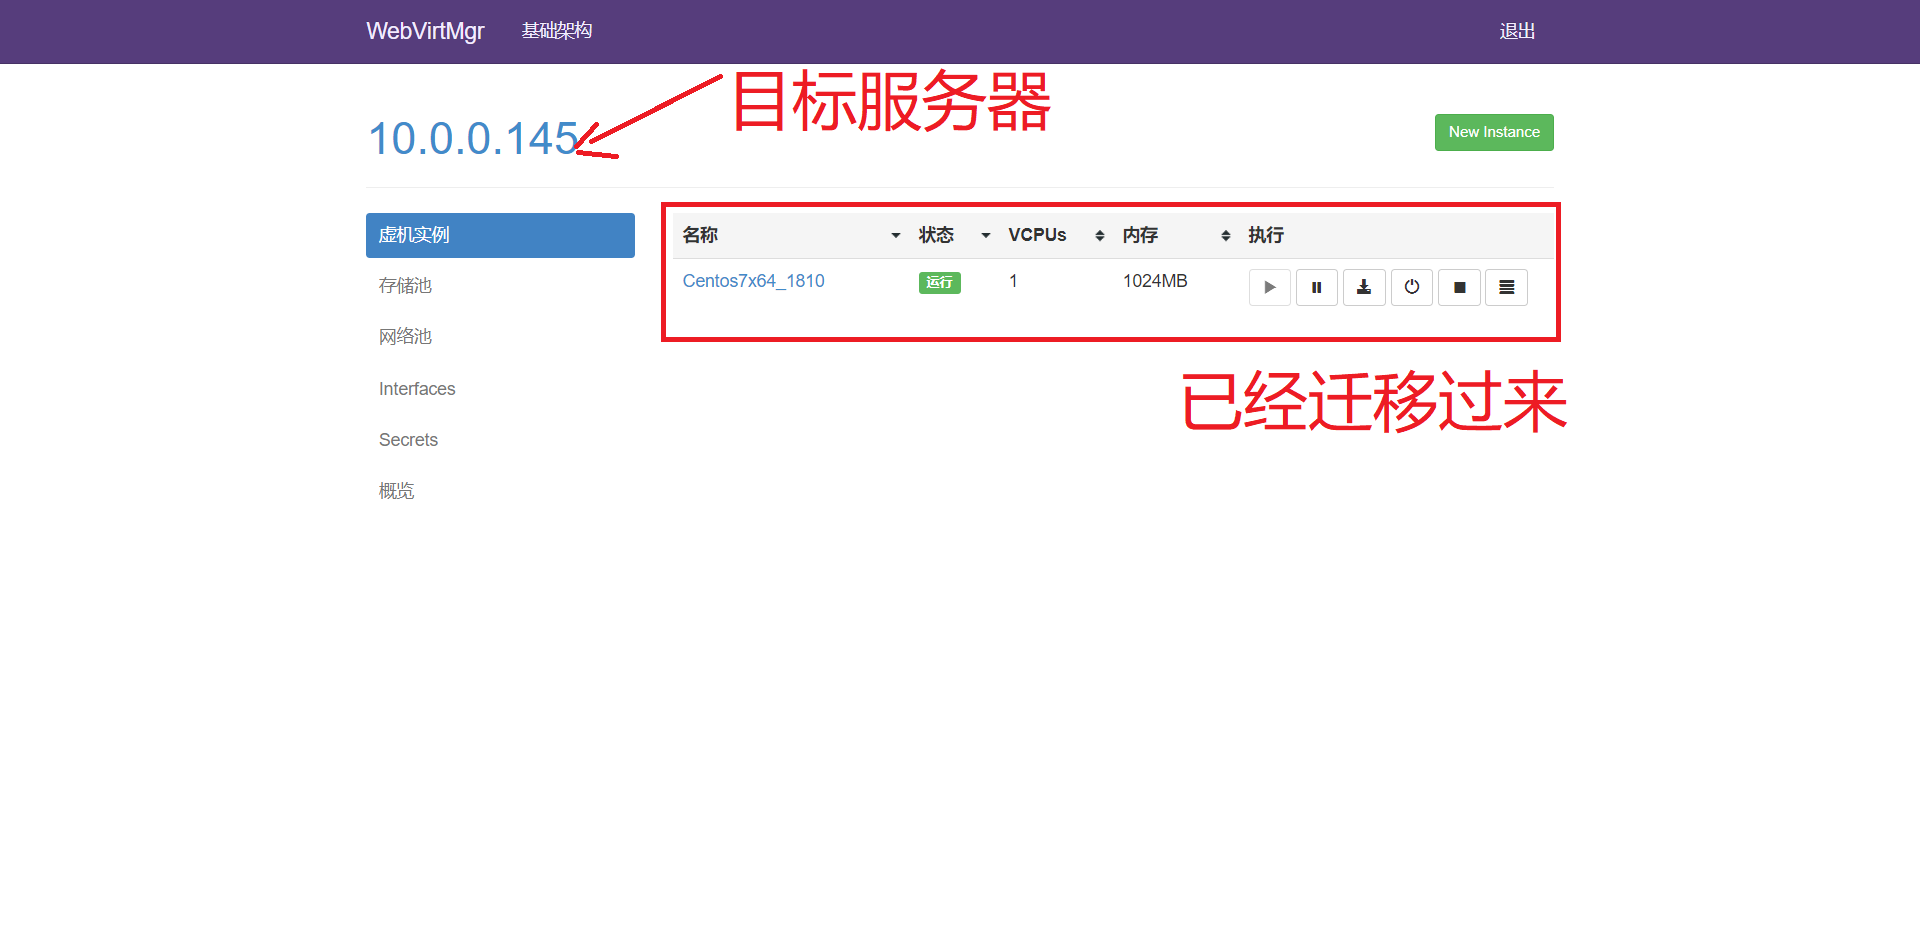Sort instances by VCPUs column arrows

[1100, 236]
